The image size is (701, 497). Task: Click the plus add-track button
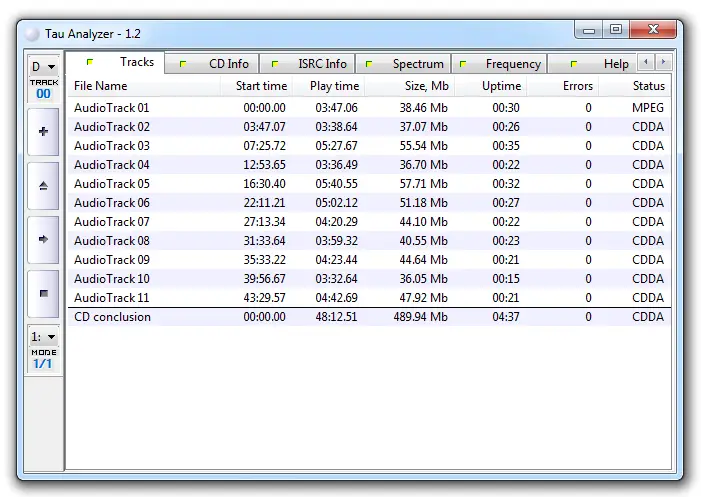point(43,132)
